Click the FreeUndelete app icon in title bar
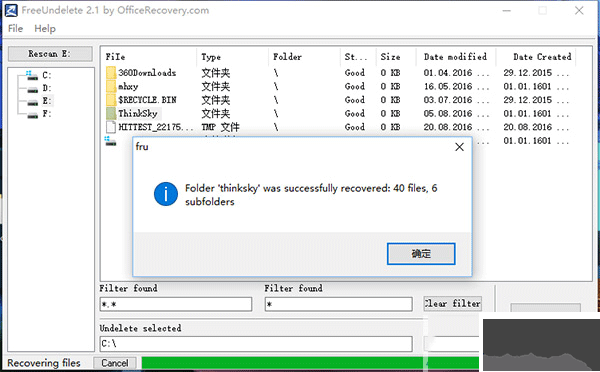Image resolution: width=600 pixels, height=372 pixels. [11, 10]
